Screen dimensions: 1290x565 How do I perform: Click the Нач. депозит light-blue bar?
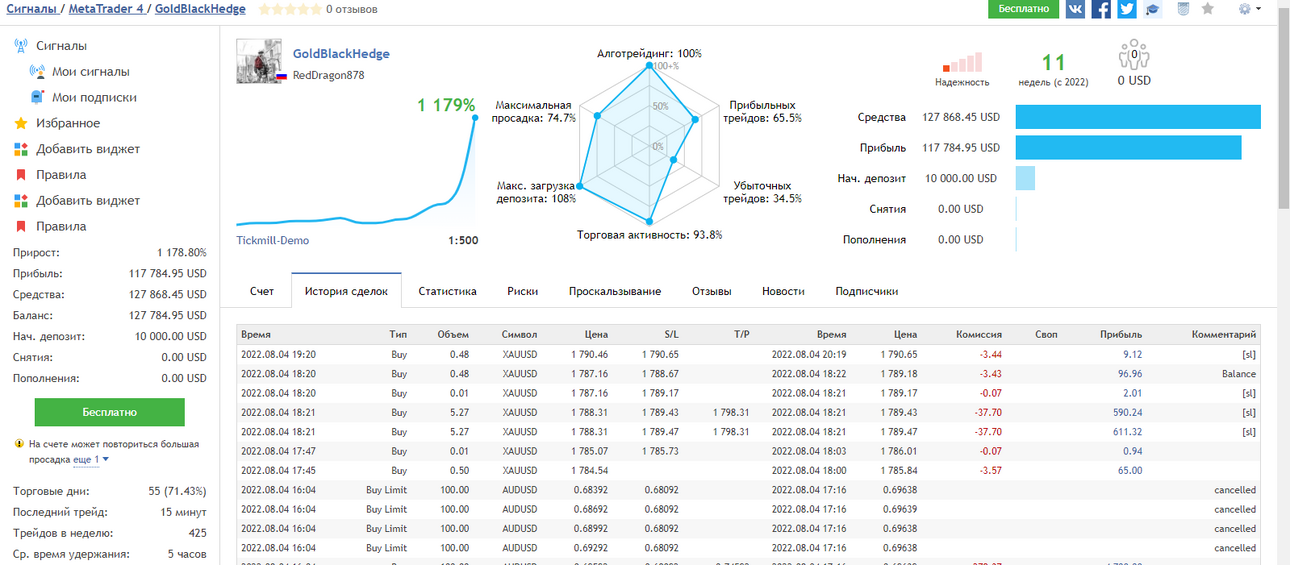point(1025,178)
